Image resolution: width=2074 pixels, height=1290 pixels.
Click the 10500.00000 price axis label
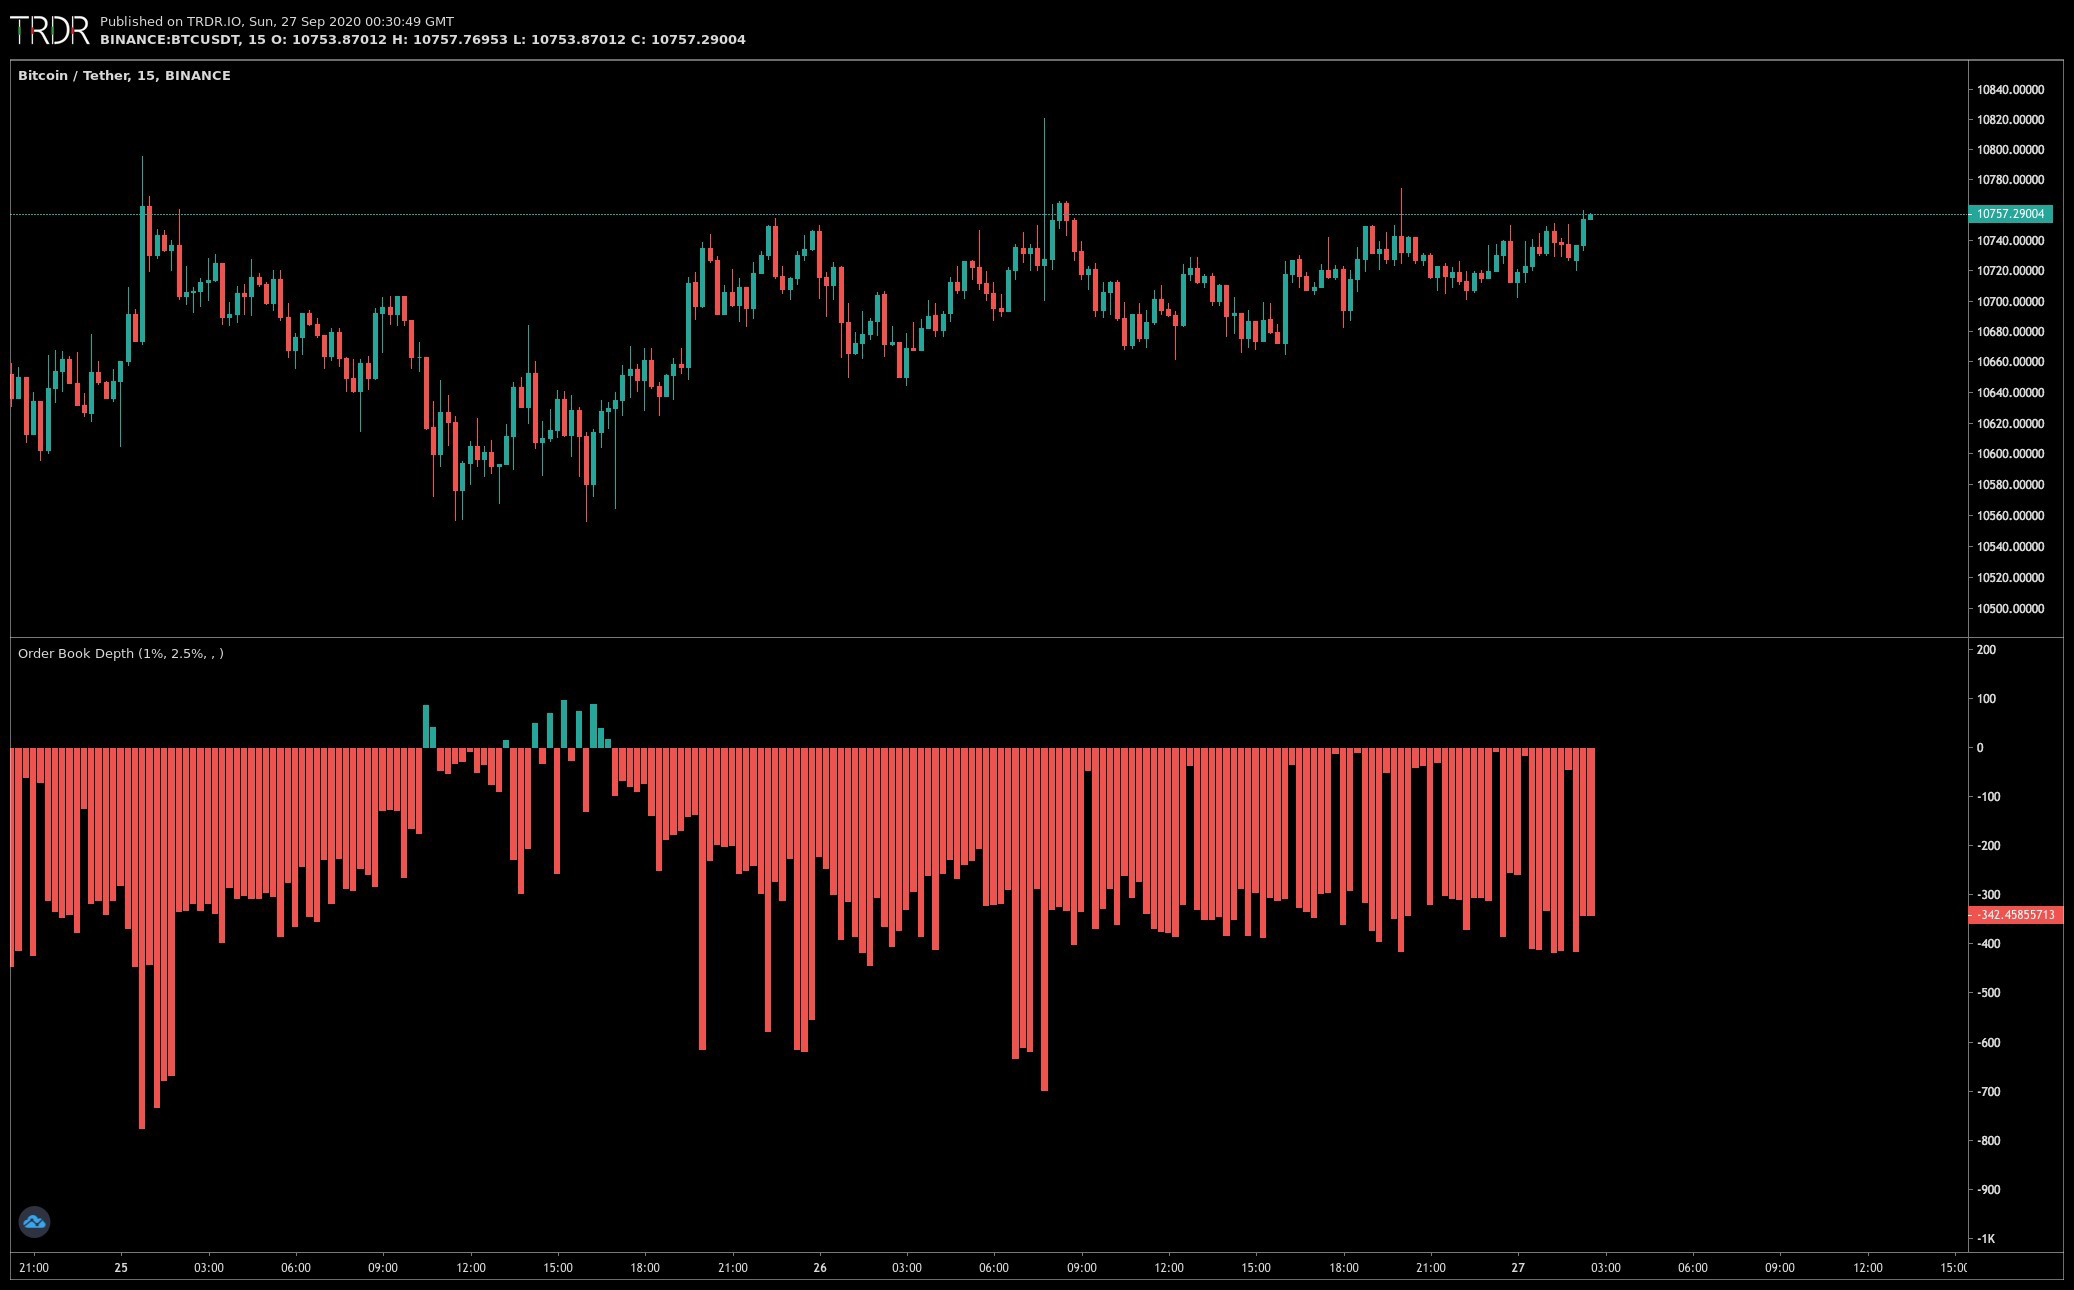tap(2009, 609)
